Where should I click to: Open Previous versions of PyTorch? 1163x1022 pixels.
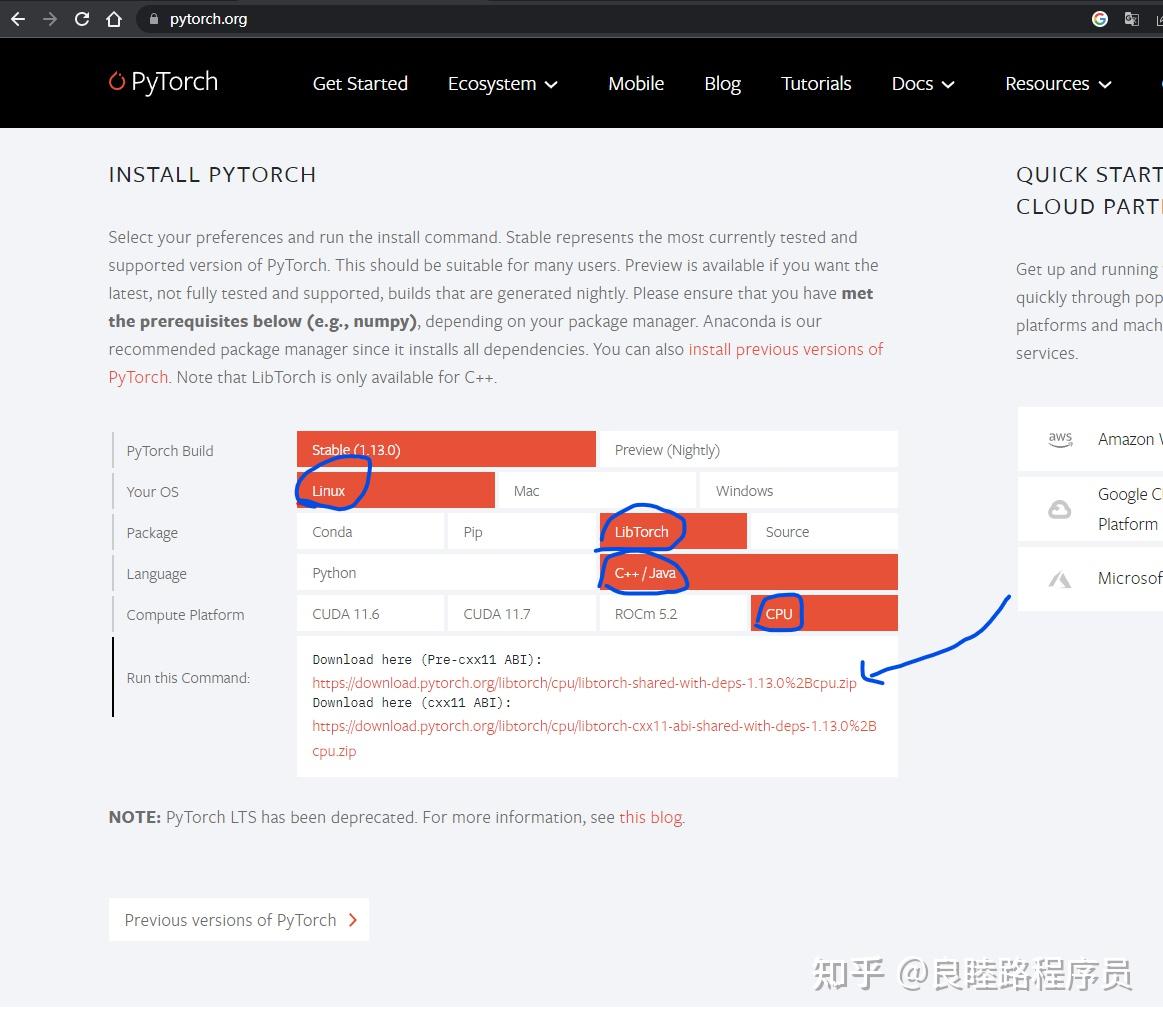pyautogui.click(x=238, y=919)
